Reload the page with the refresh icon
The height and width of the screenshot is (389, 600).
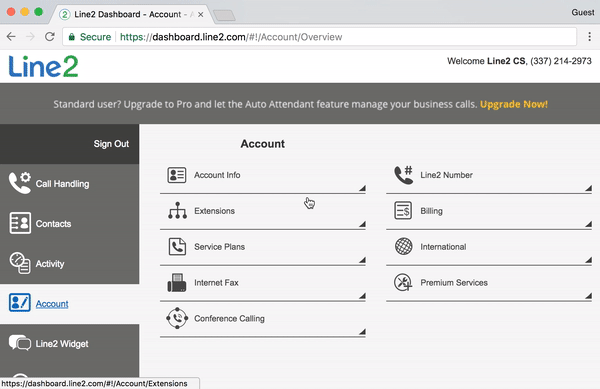point(50,37)
